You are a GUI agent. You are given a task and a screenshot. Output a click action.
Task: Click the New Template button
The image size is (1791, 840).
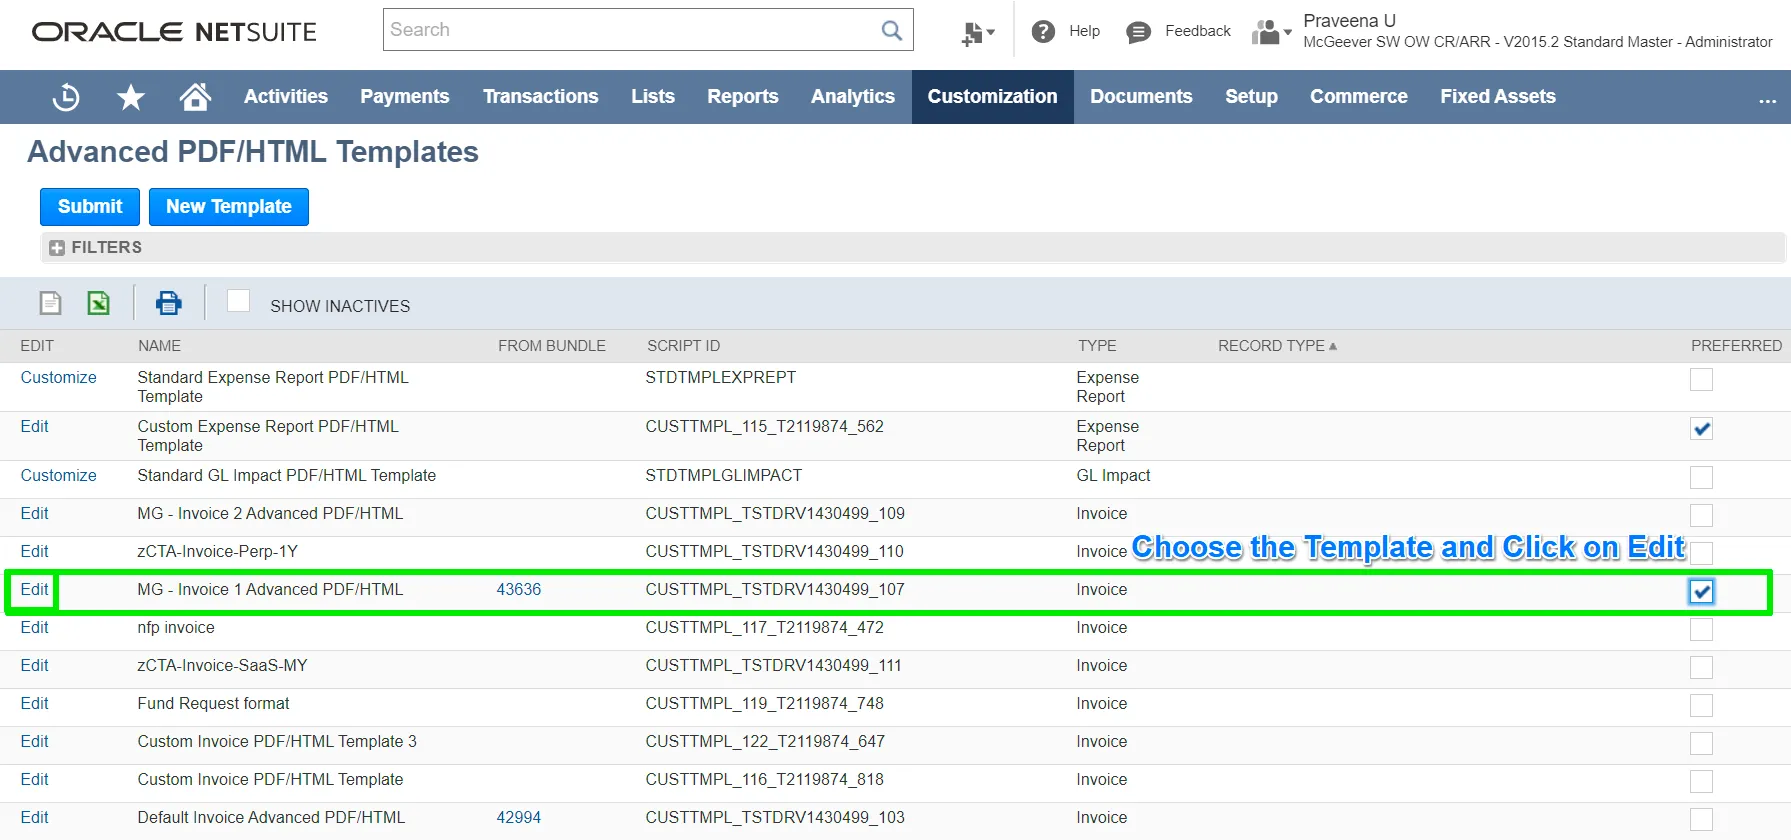[x=229, y=207]
